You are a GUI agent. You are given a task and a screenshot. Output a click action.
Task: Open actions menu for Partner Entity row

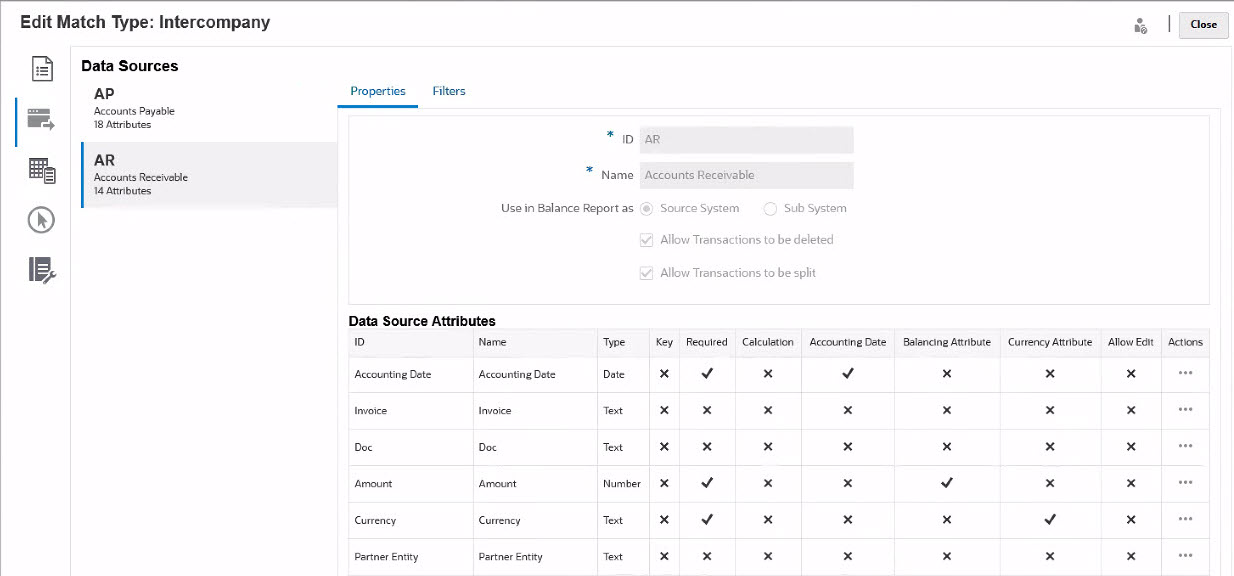[1186, 555]
